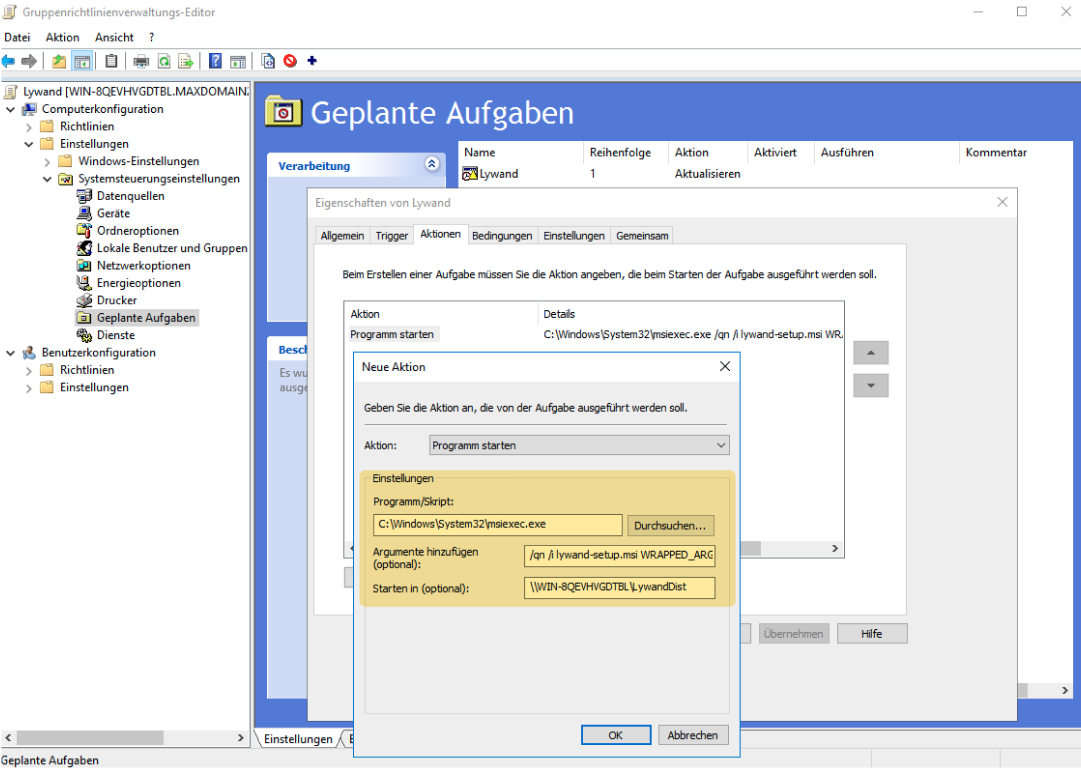1081x768 pixels.
Task: Open the Datei menu
Action: (17, 37)
